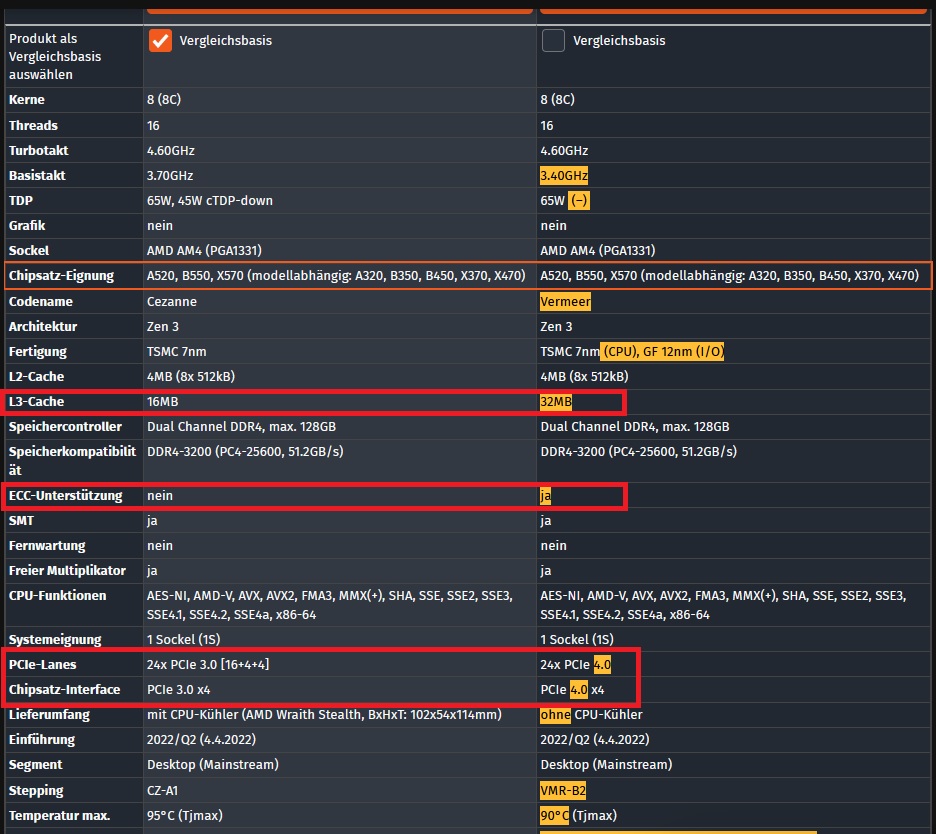Click the Architektur row label
Screen dimensions: 936x834
point(43,327)
